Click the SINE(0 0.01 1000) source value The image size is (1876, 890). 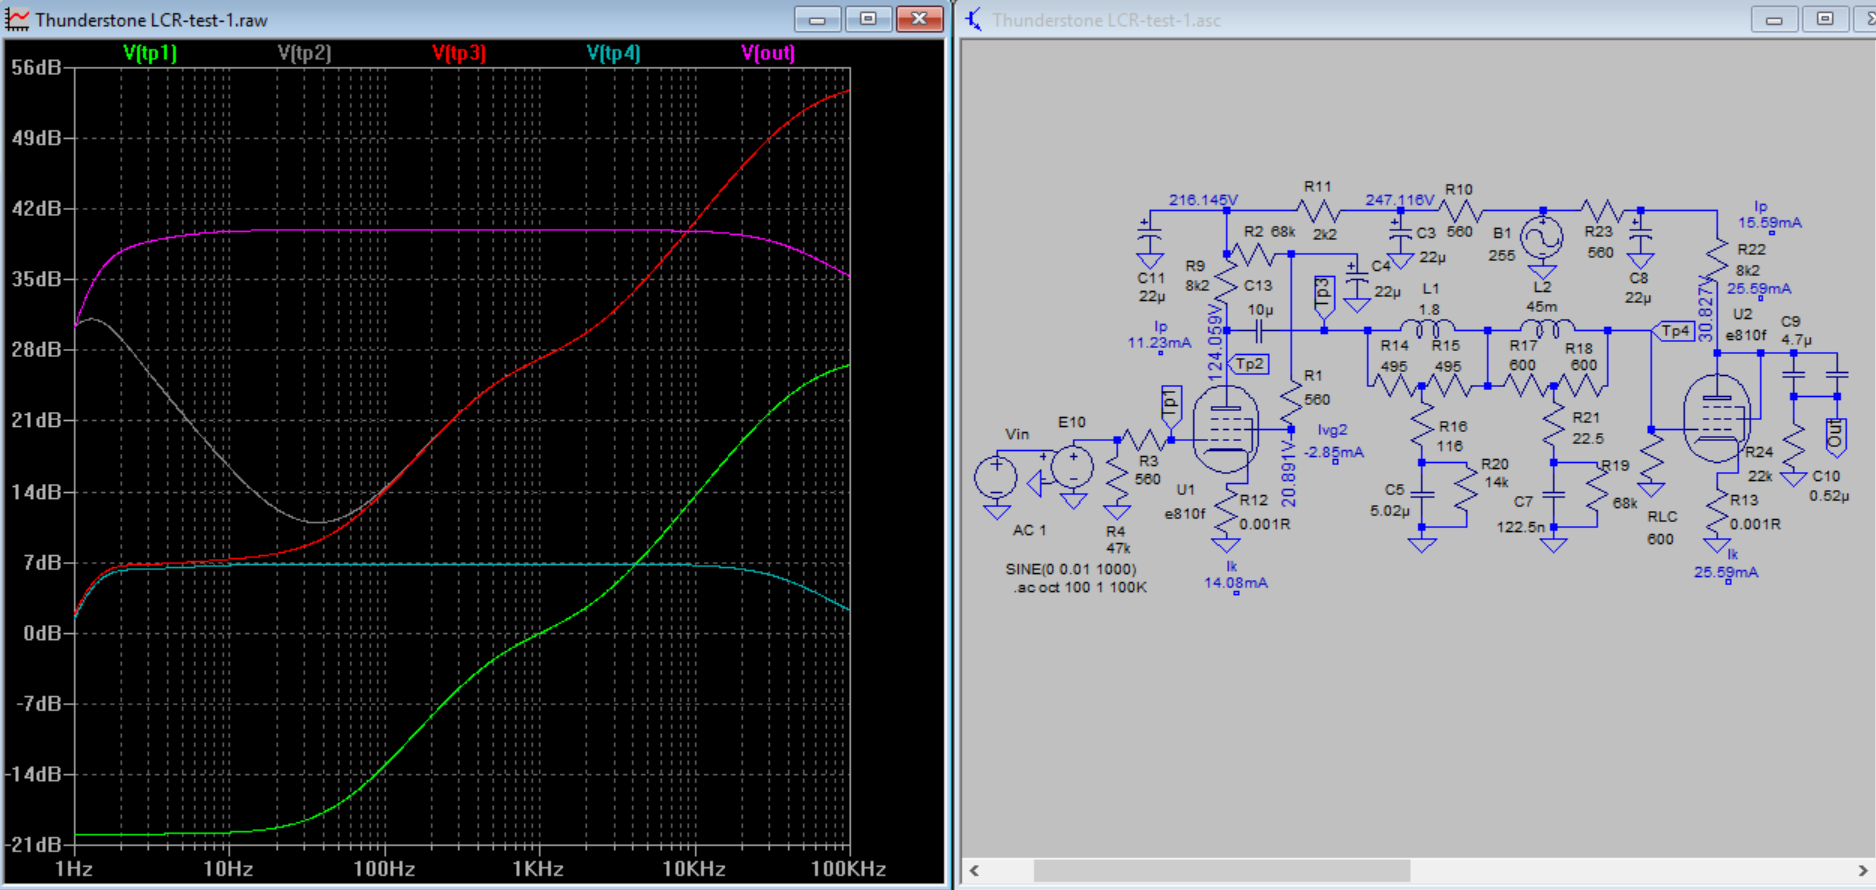click(1071, 569)
